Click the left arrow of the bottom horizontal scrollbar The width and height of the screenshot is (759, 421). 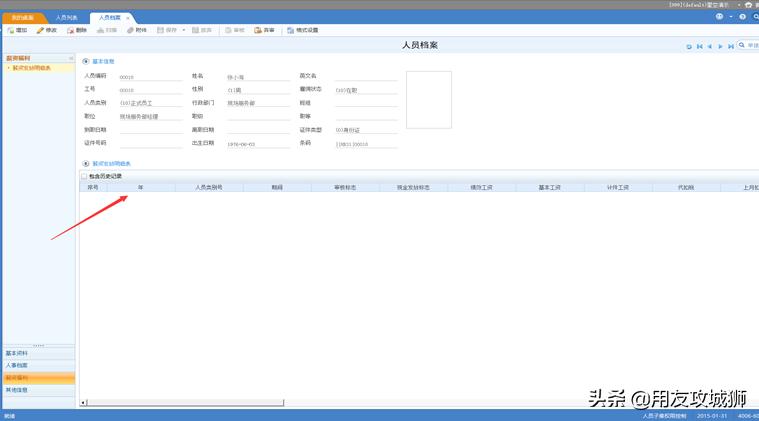click(x=83, y=403)
